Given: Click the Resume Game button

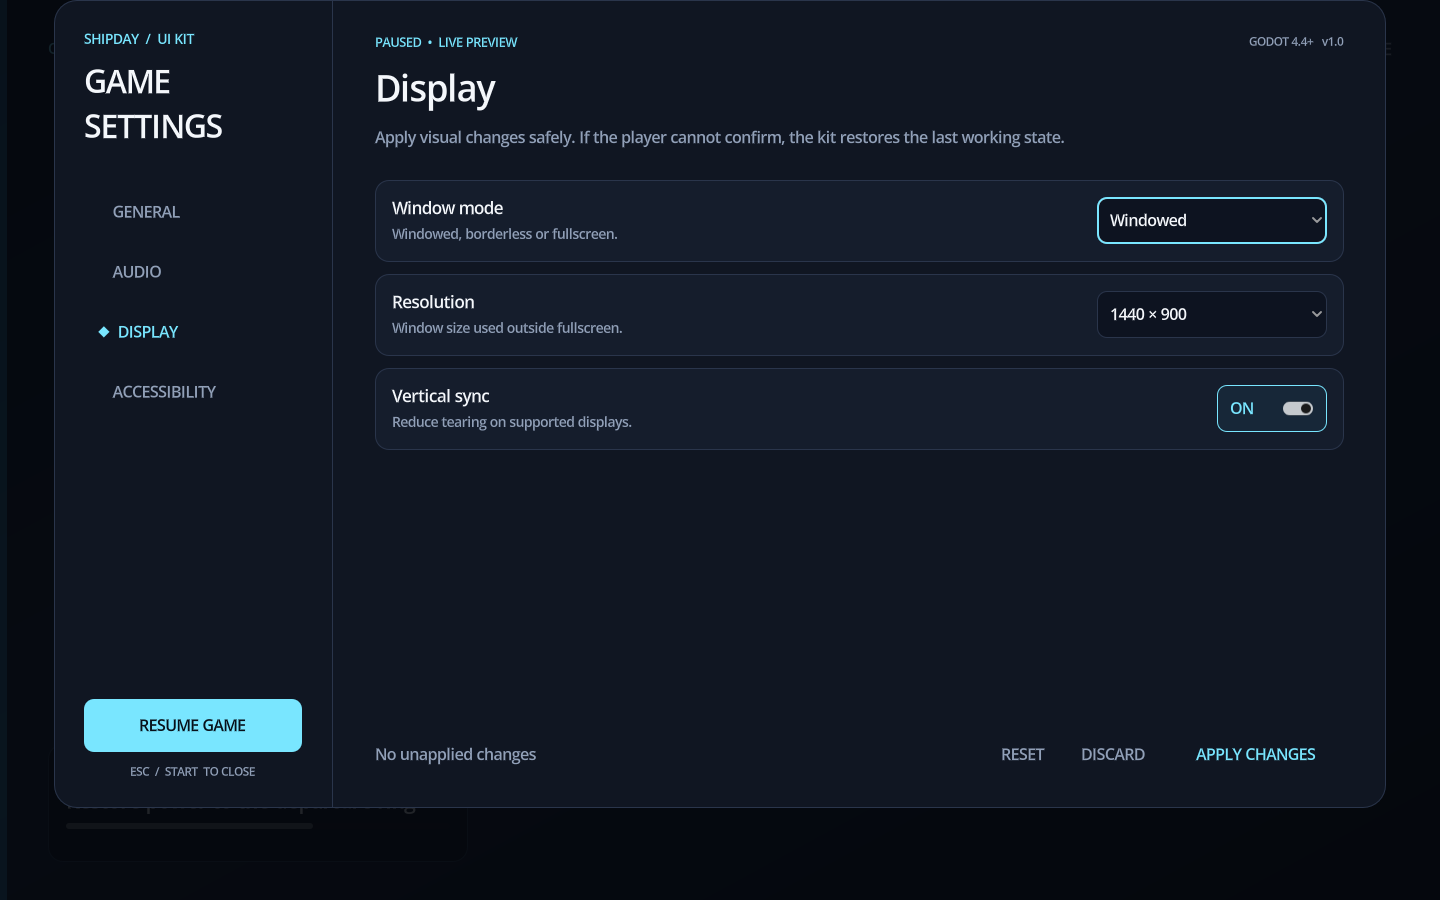Looking at the screenshot, I should (193, 725).
